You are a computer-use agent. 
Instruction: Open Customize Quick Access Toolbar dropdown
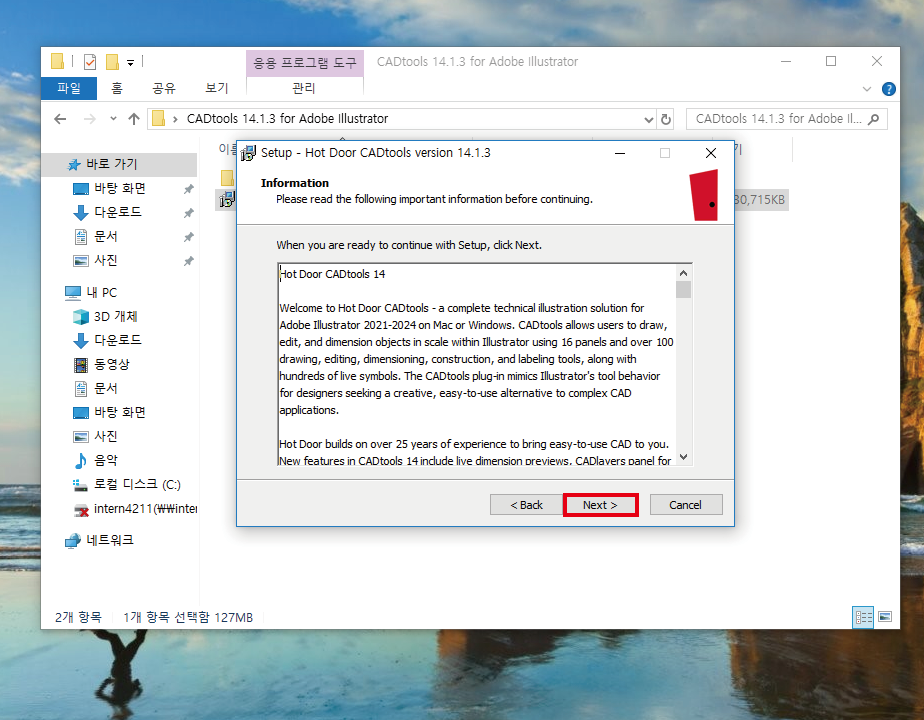130,62
